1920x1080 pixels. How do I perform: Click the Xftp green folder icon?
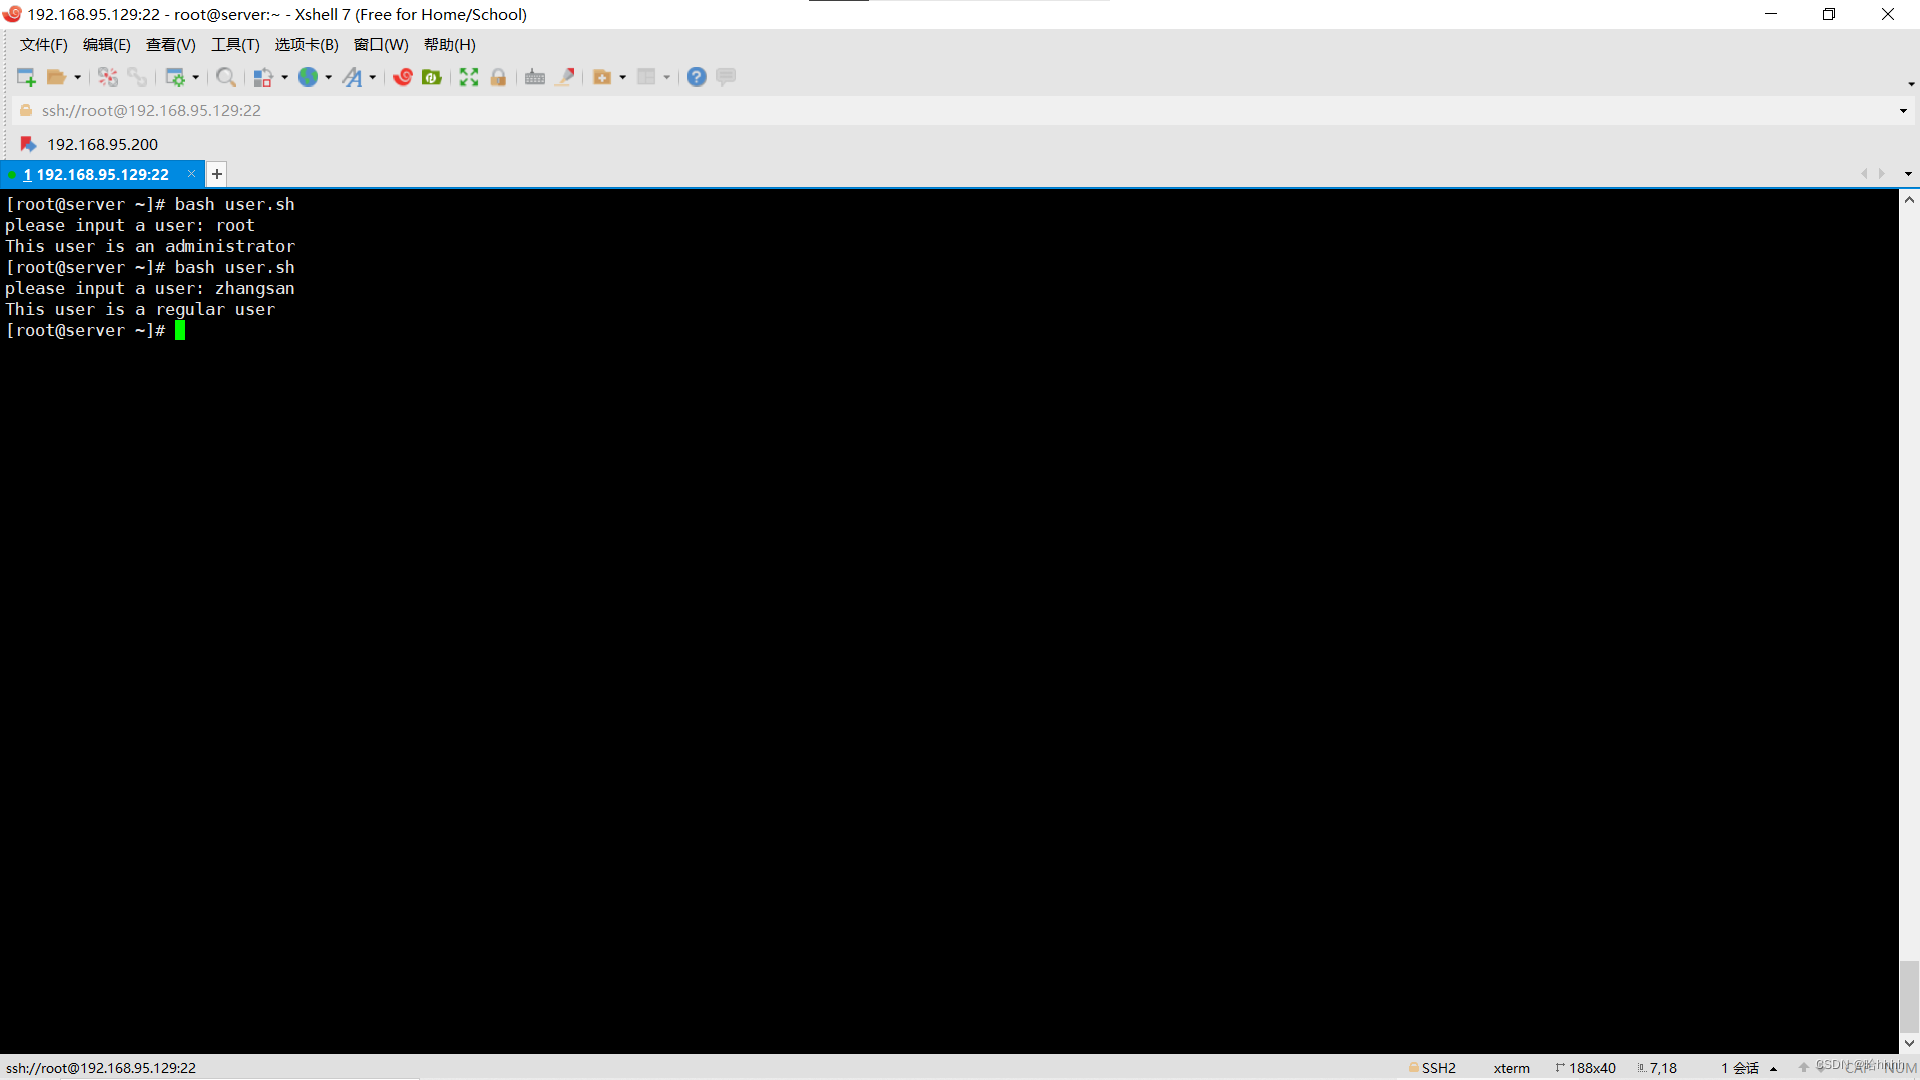point(432,77)
